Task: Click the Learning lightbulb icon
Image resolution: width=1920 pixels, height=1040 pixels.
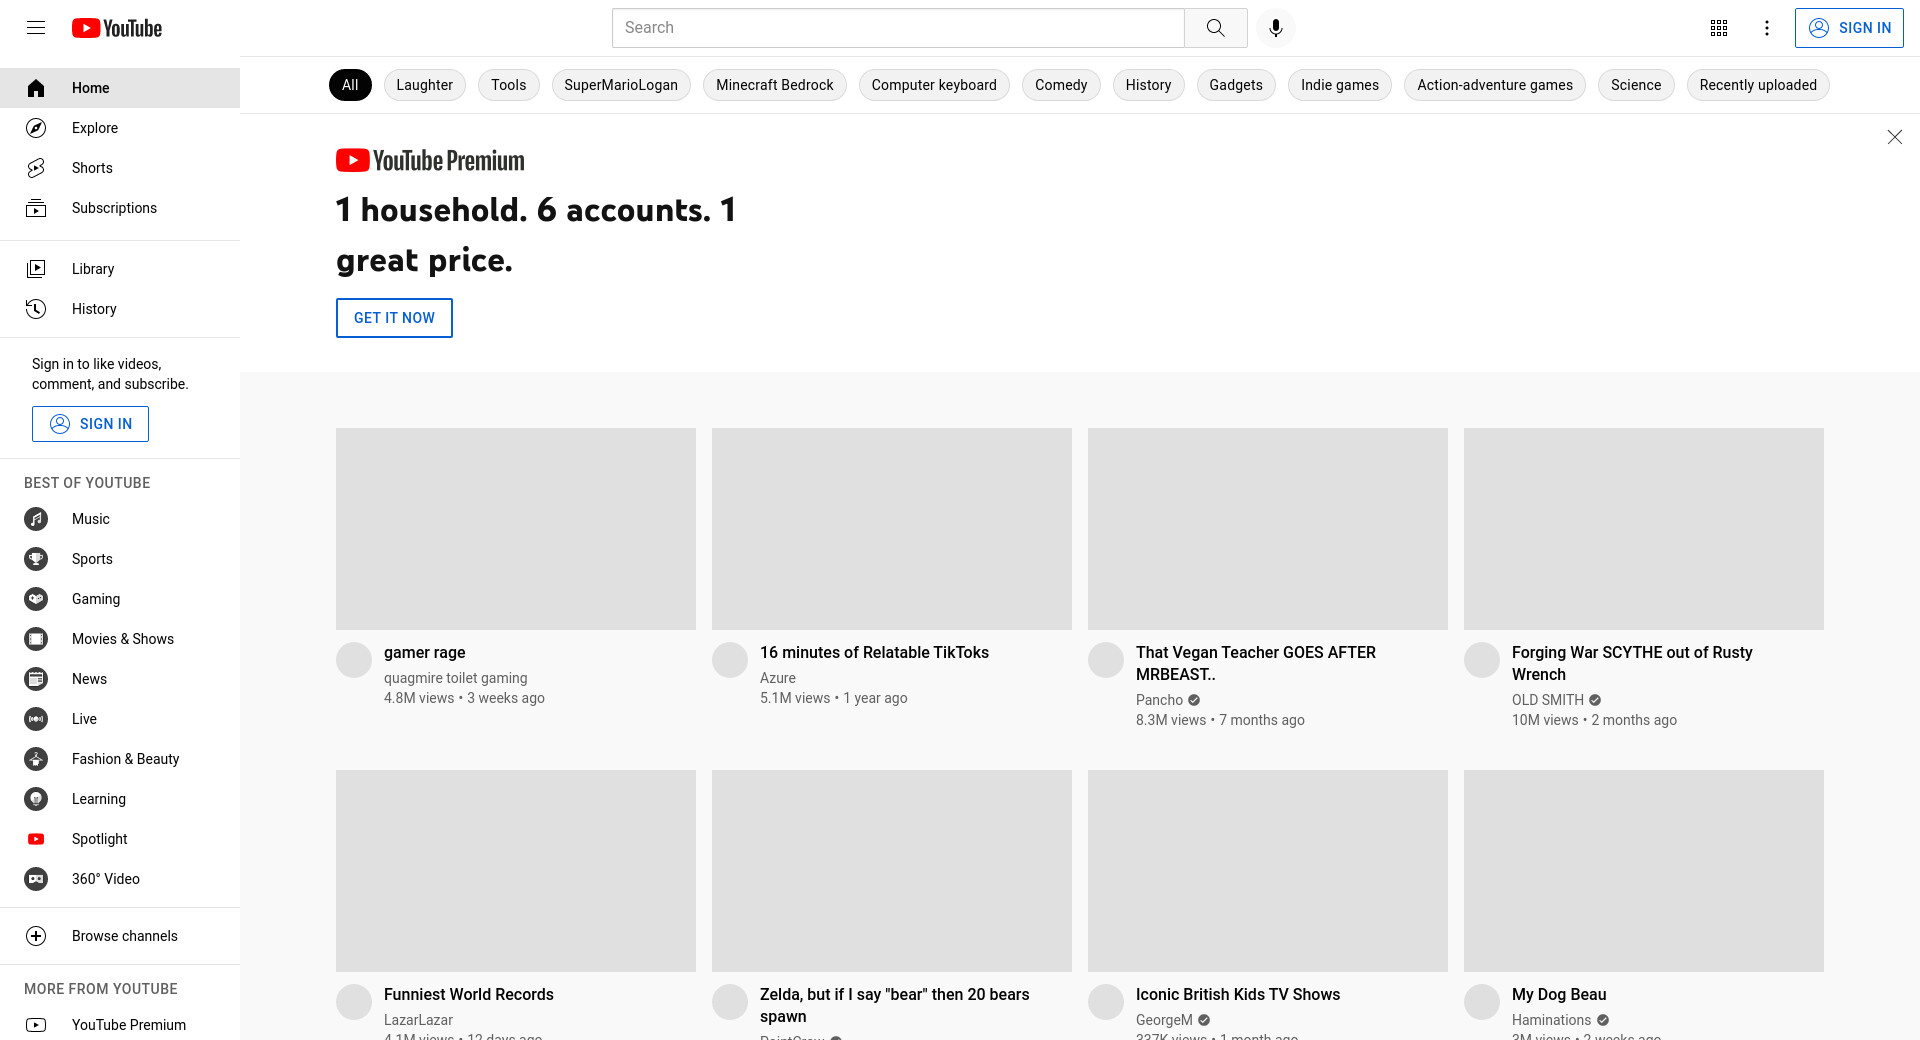Action: 36,799
